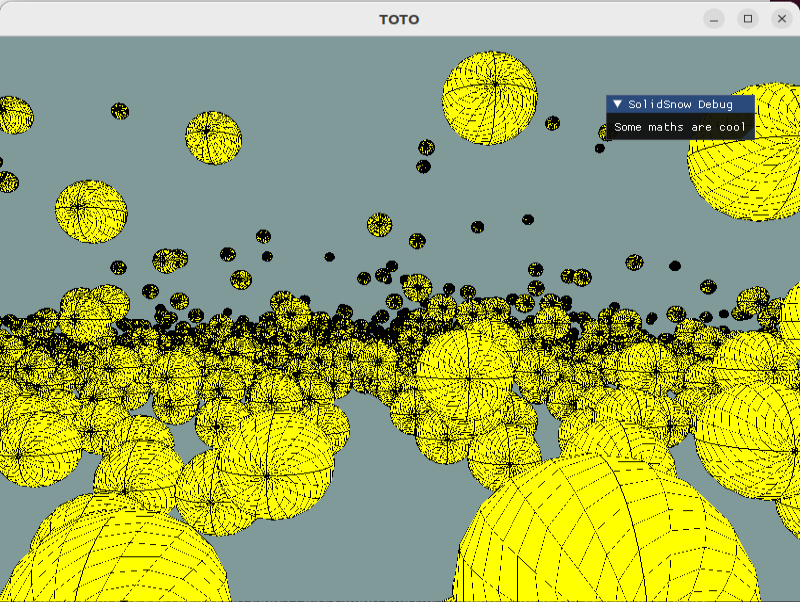Screen dimensions: 800x602
Task: Collapse the SolidSnow Debug panel arrow
Action: tap(617, 104)
